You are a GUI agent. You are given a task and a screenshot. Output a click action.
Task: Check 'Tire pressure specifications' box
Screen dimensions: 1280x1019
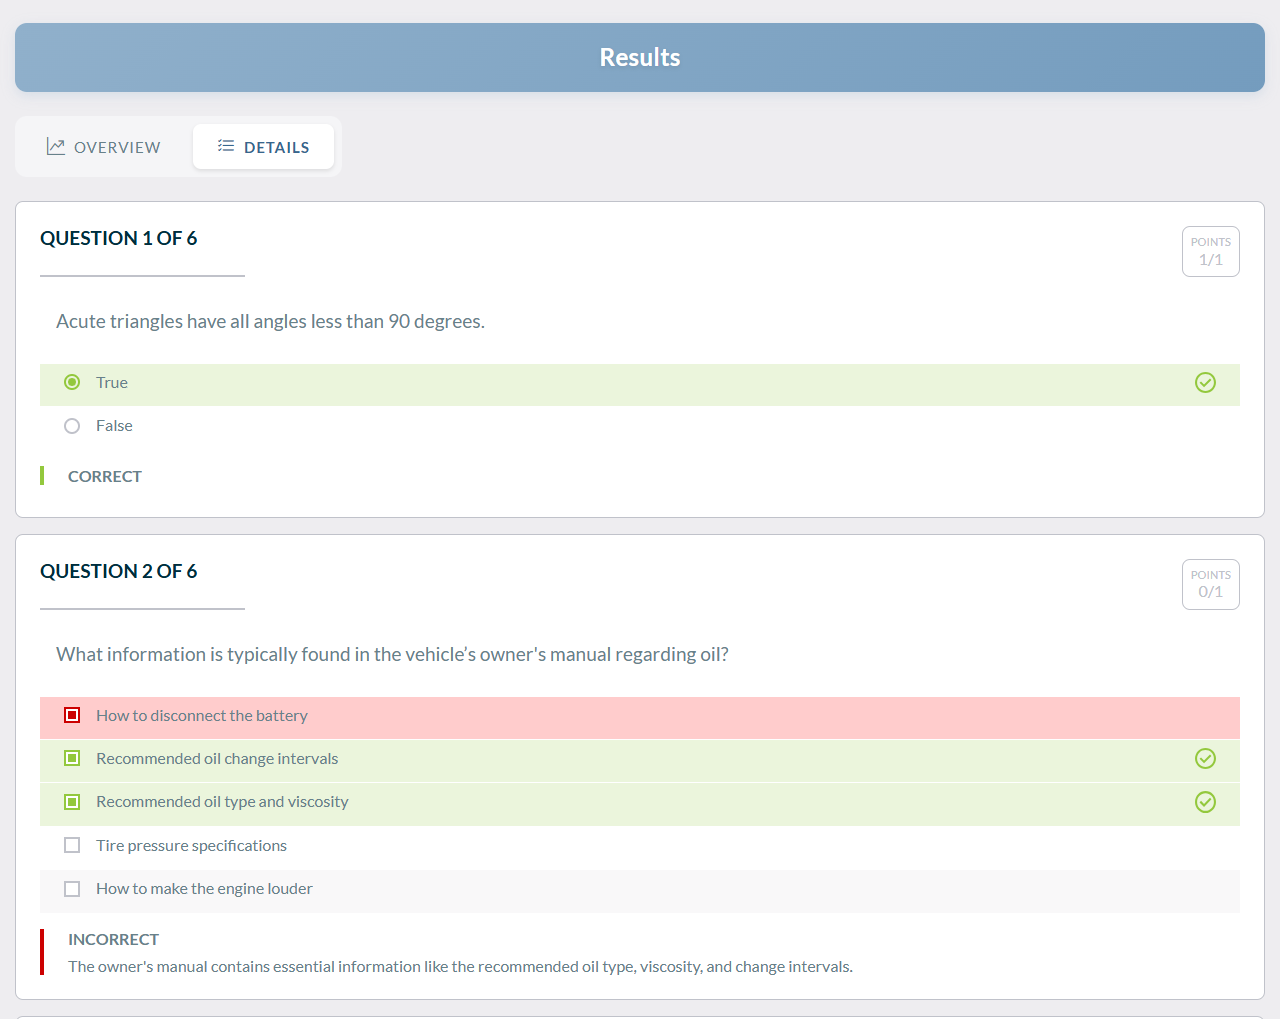(72, 846)
